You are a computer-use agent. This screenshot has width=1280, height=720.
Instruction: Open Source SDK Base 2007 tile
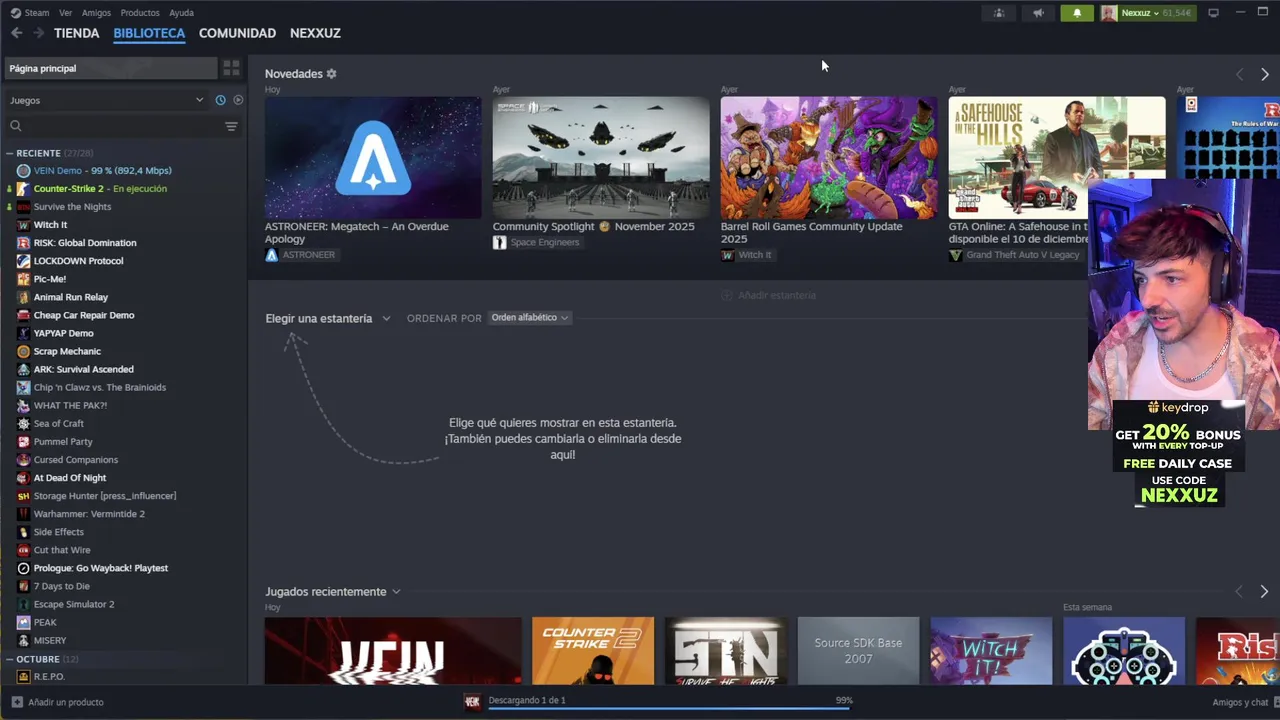[858, 651]
